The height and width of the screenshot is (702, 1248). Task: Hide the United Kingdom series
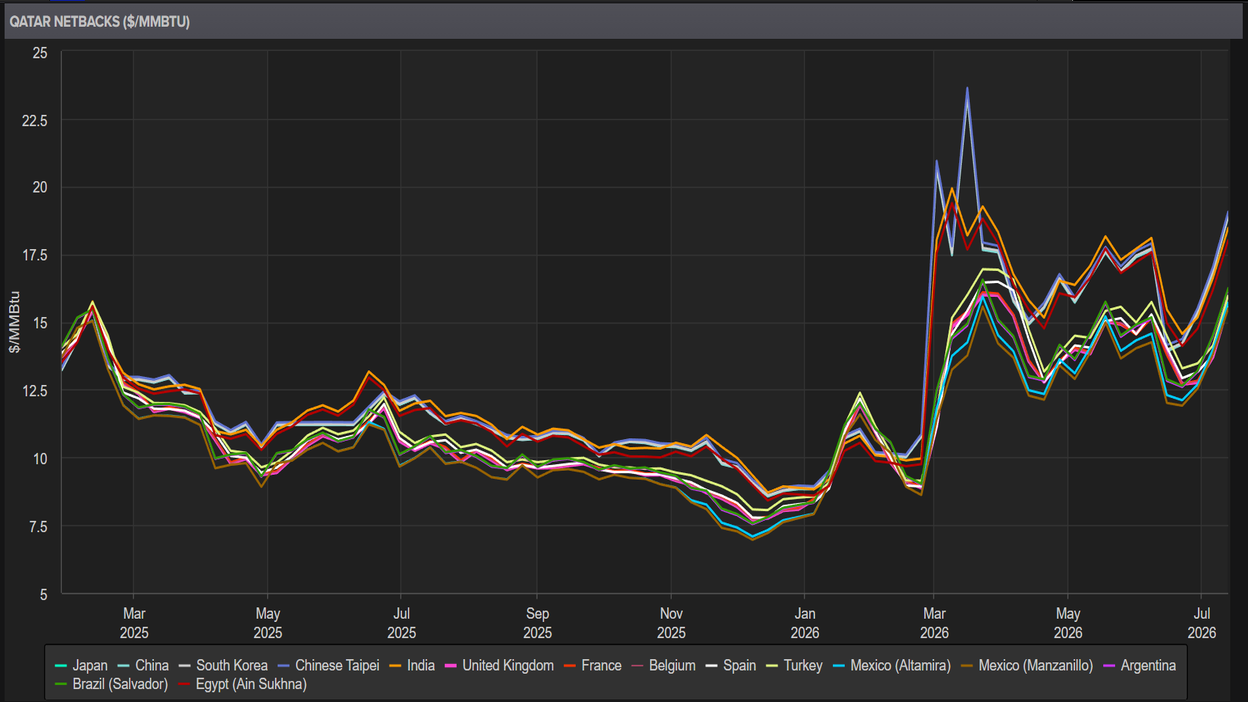(x=497, y=665)
